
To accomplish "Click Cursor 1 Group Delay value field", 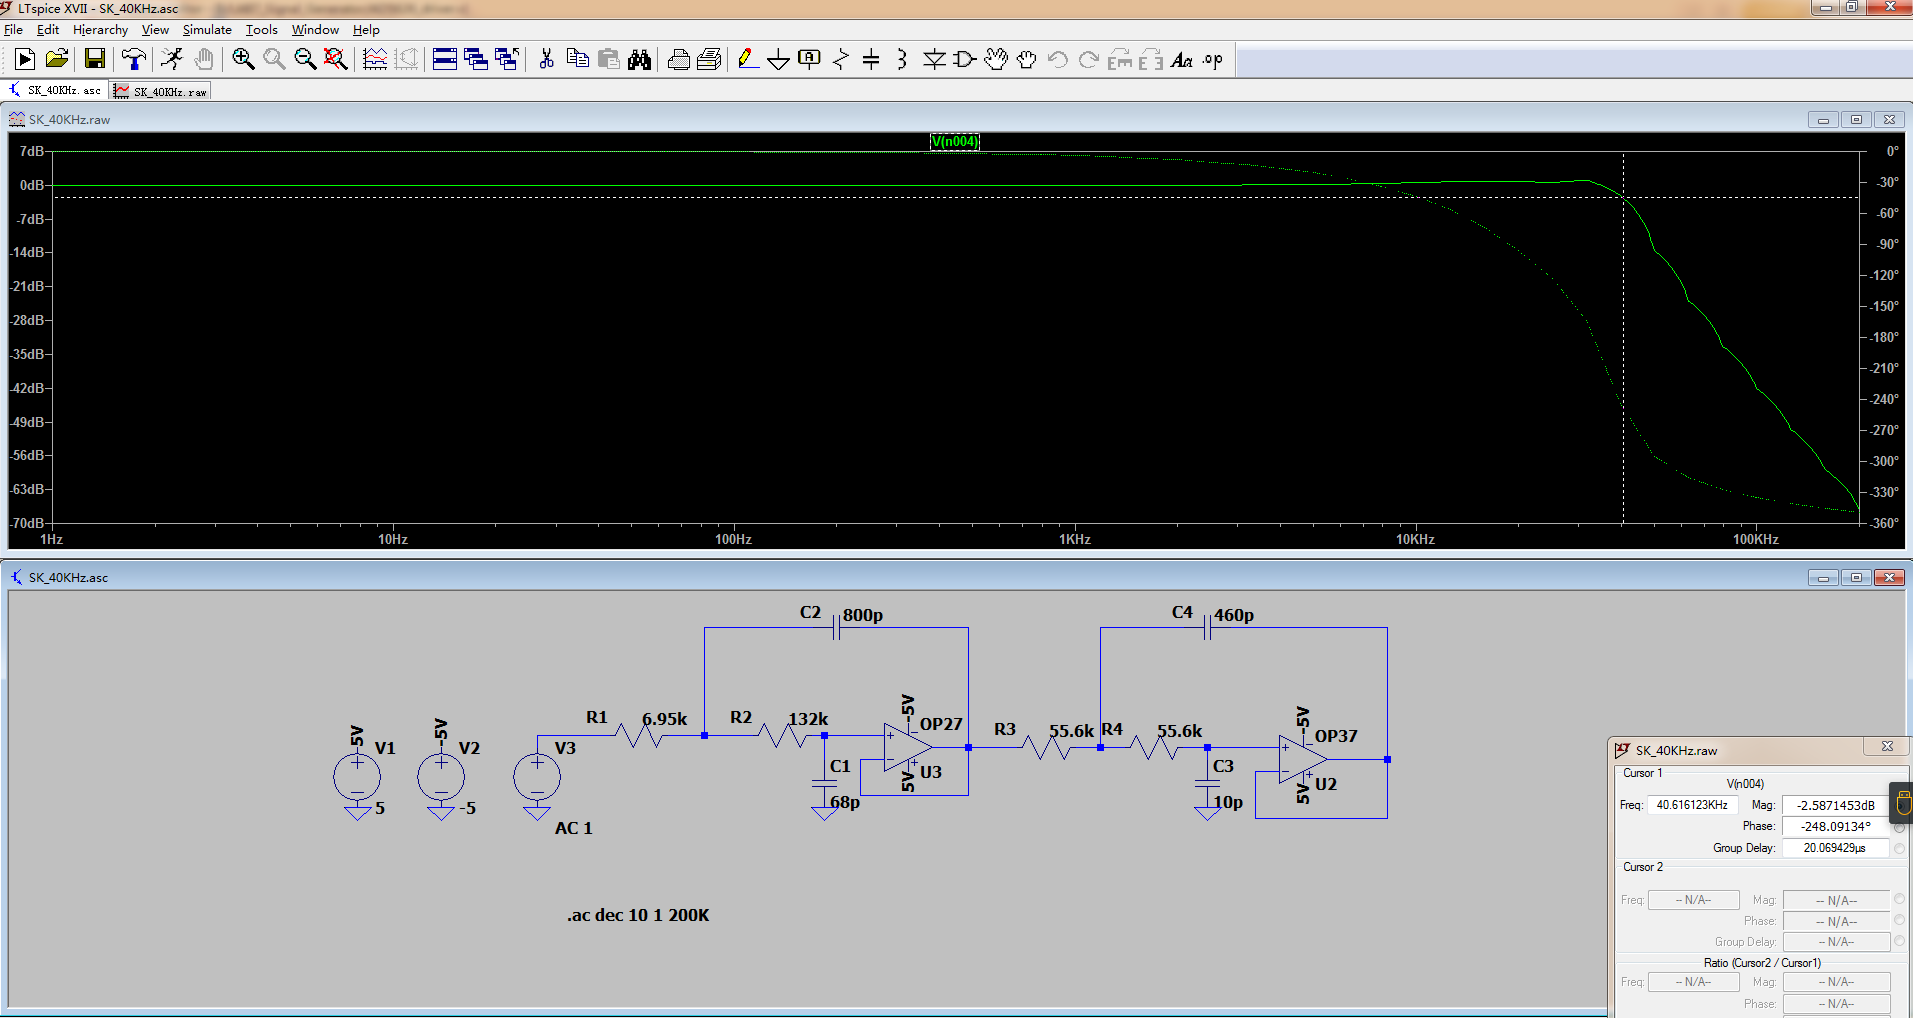I will pos(1836,847).
